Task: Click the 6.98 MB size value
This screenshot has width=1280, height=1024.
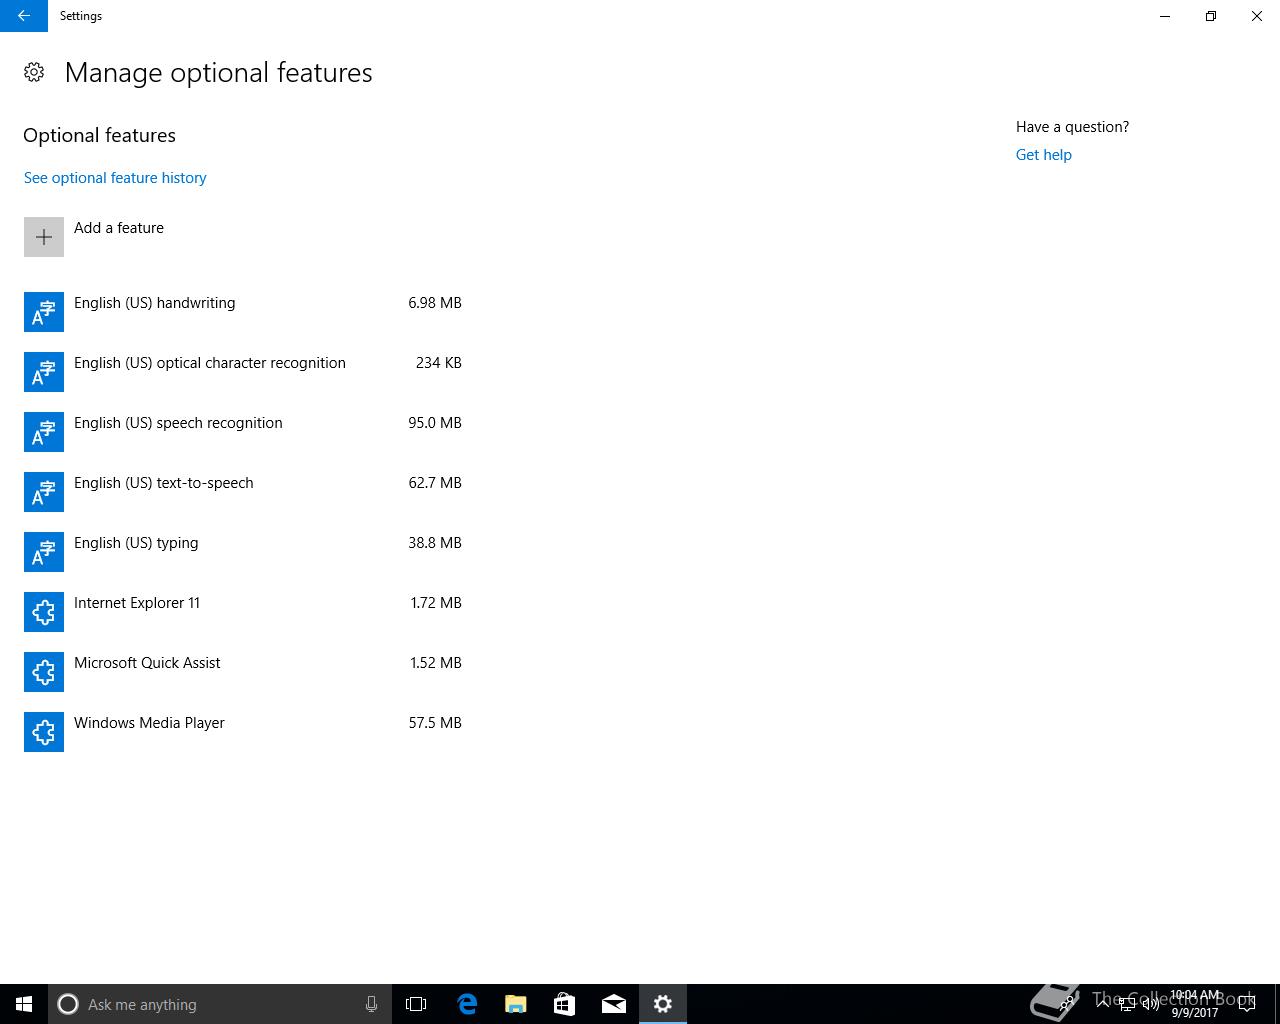Action: coord(435,303)
